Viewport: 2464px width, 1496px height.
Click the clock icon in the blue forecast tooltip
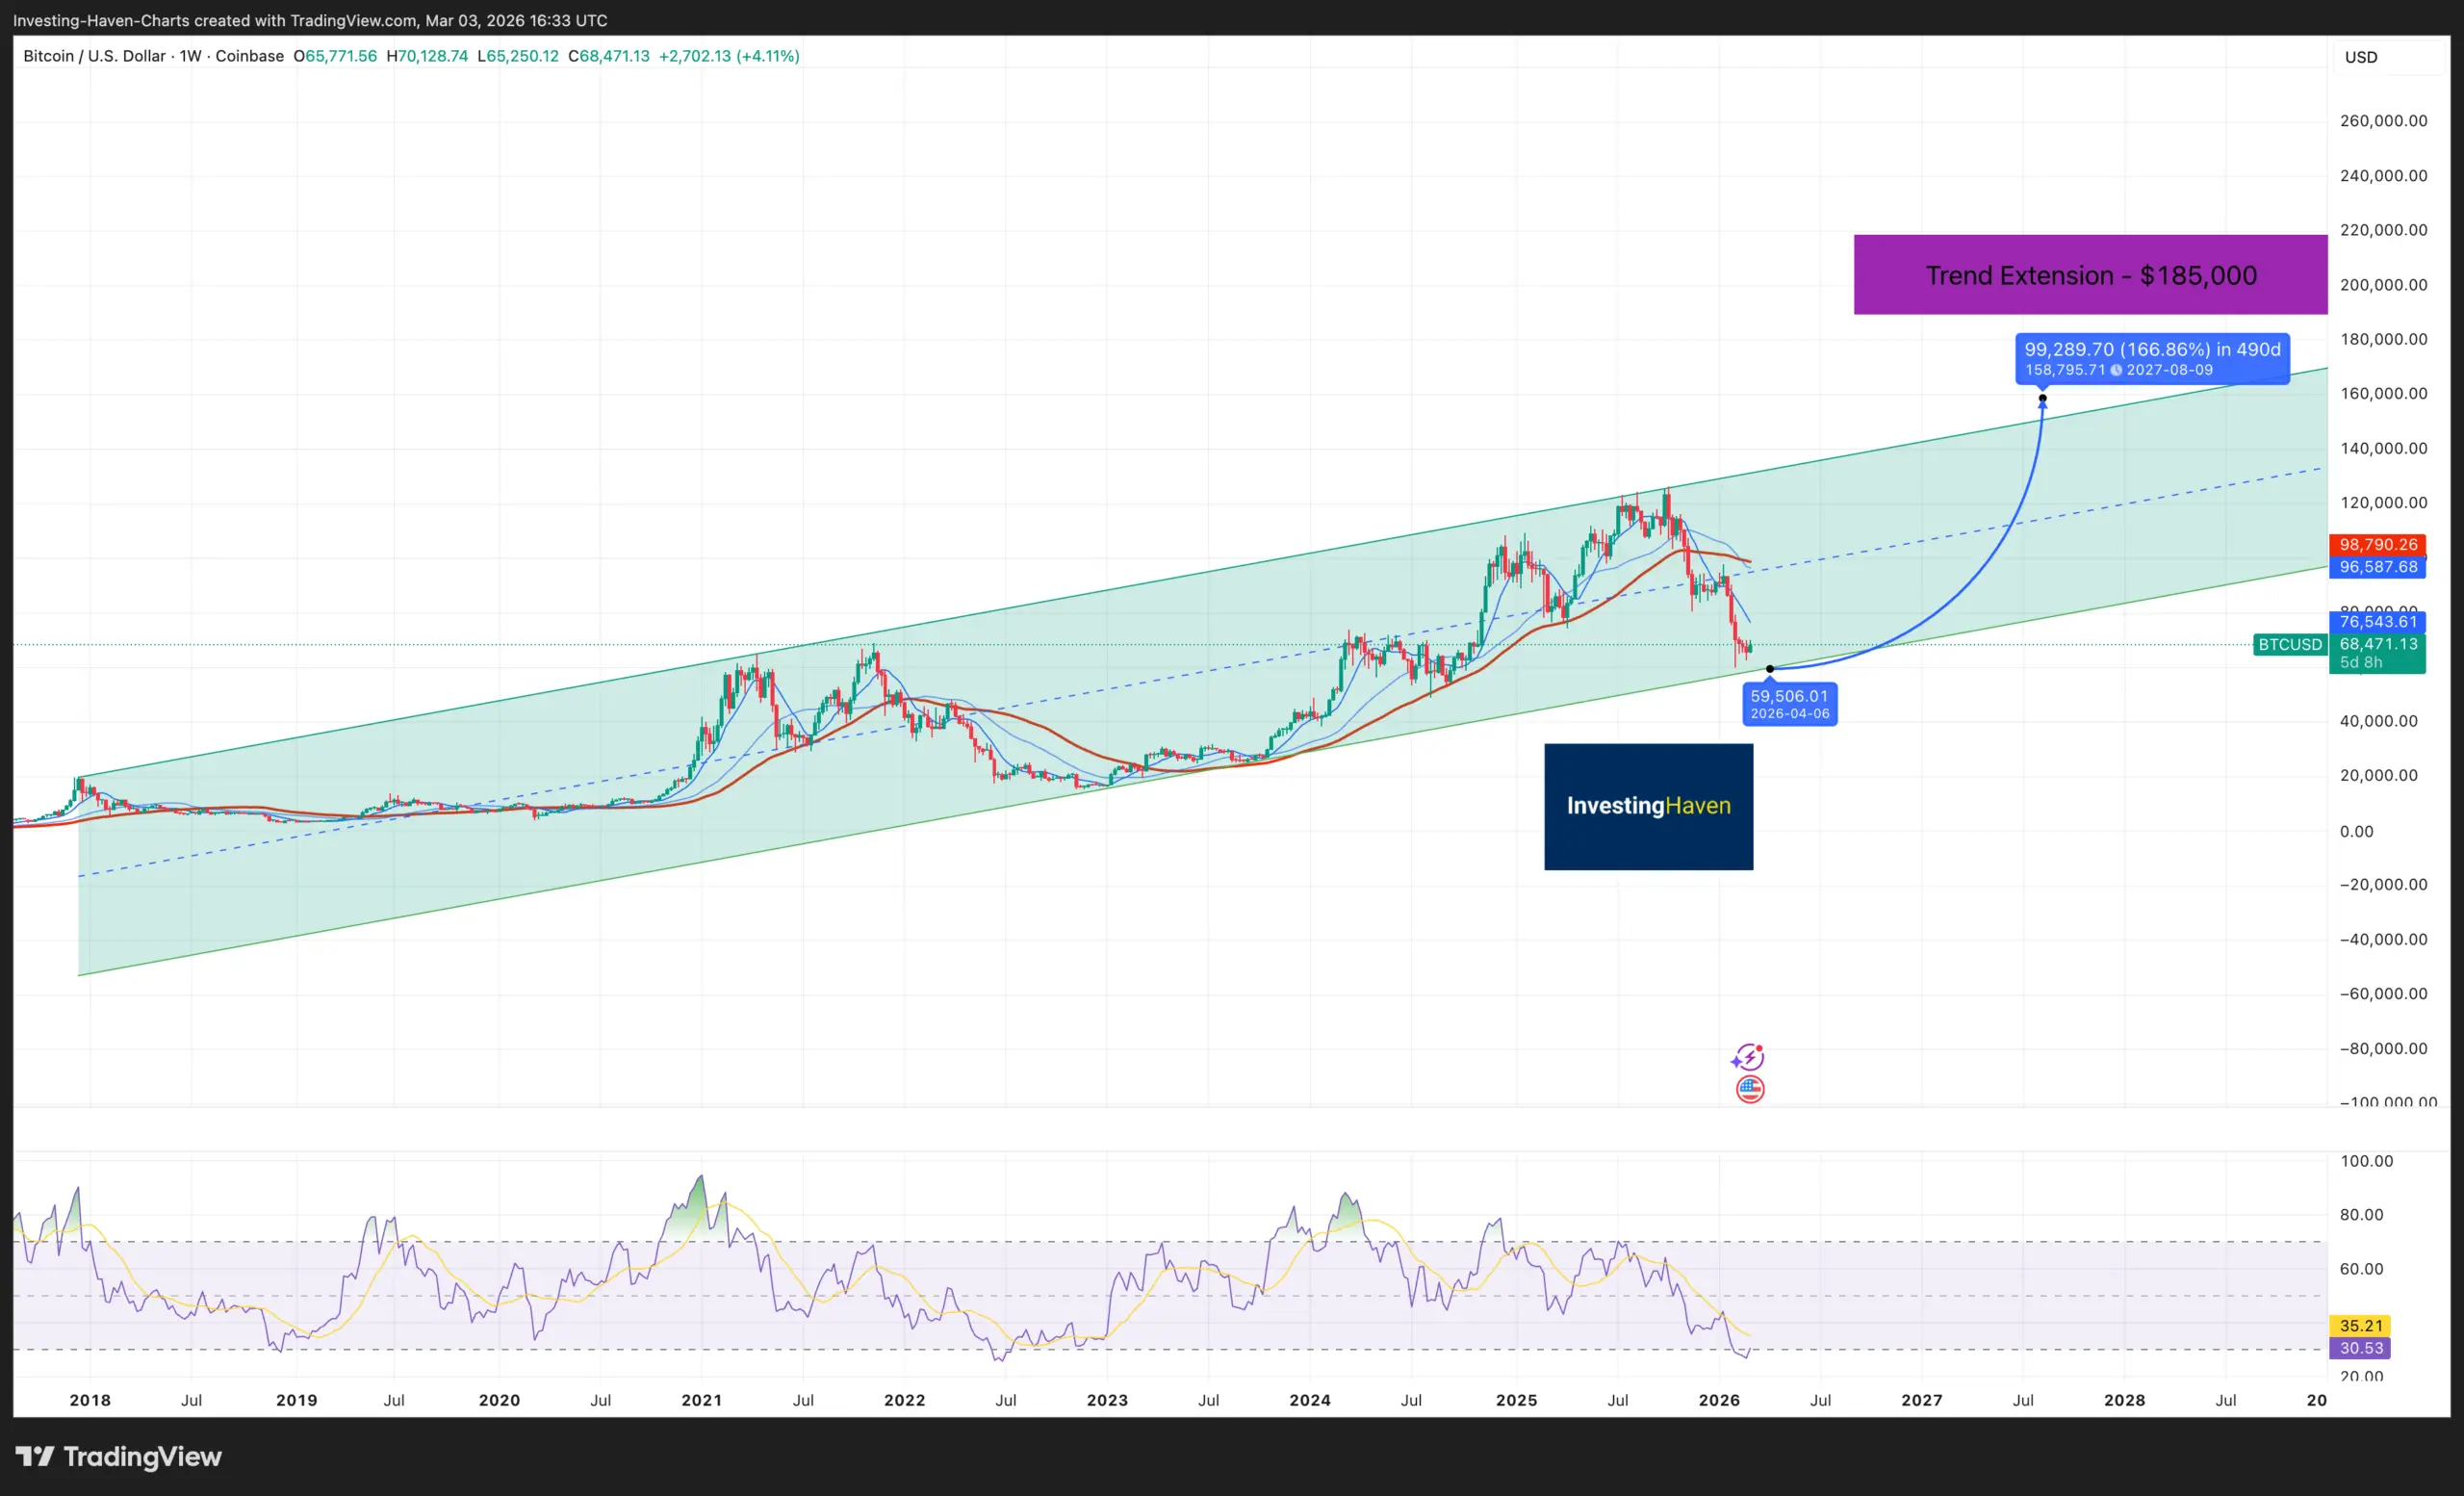[x=2116, y=370]
